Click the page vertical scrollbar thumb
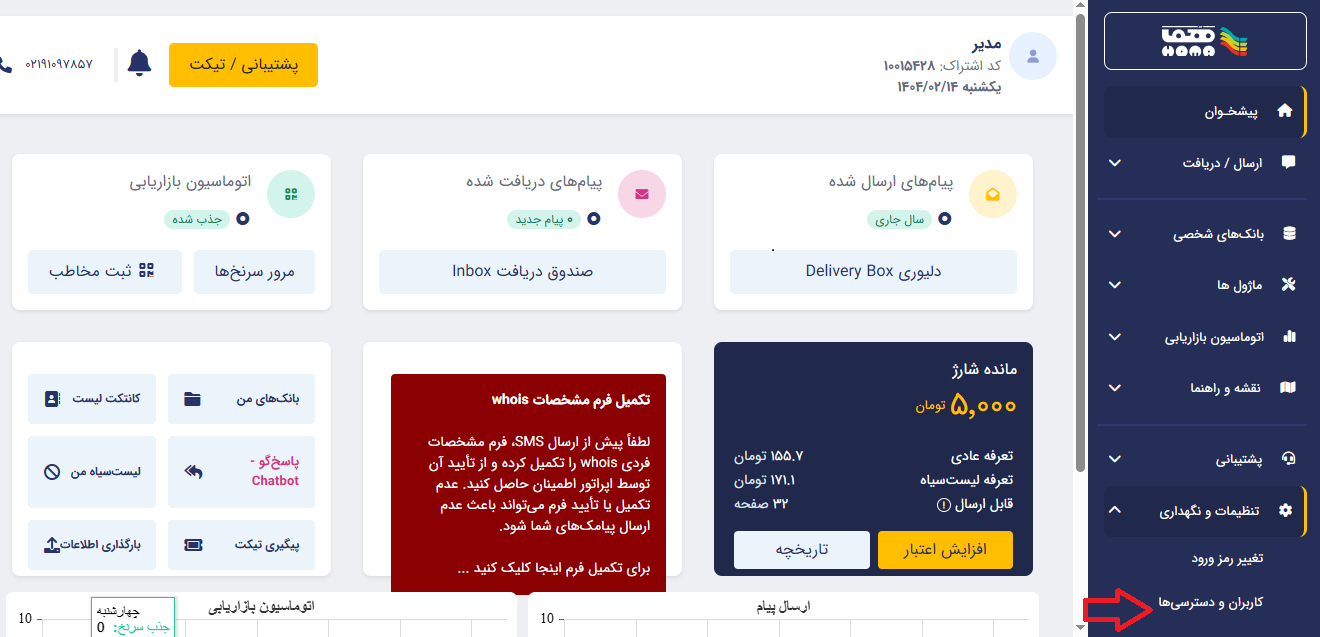The height and width of the screenshot is (637, 1320). tap(1081, 245)
